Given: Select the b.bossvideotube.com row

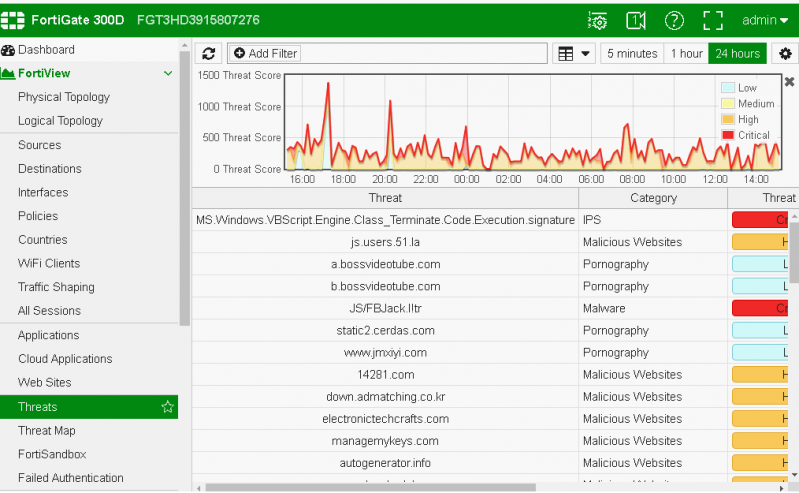Looking at the screenshot, I should coord(385,287).
